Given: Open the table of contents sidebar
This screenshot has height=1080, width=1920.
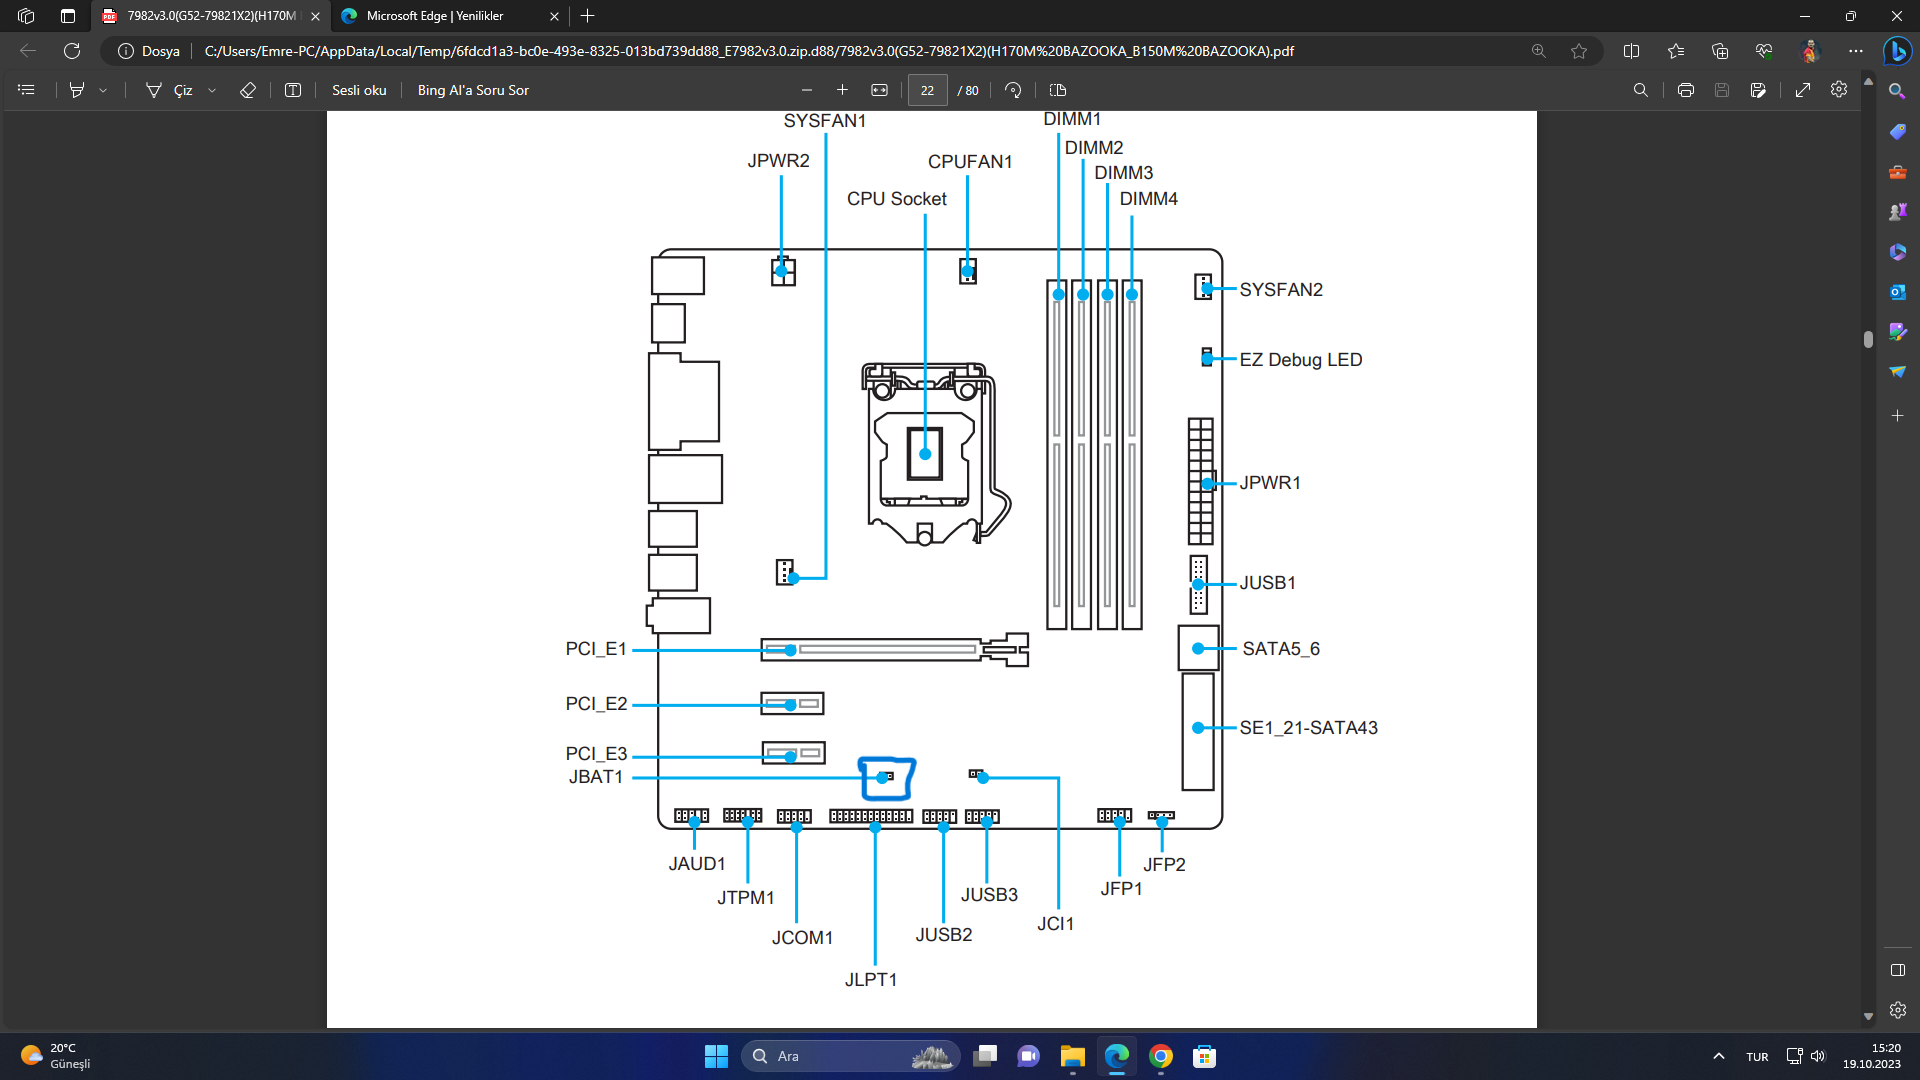Looking at the screenshot, I should 26,90.
